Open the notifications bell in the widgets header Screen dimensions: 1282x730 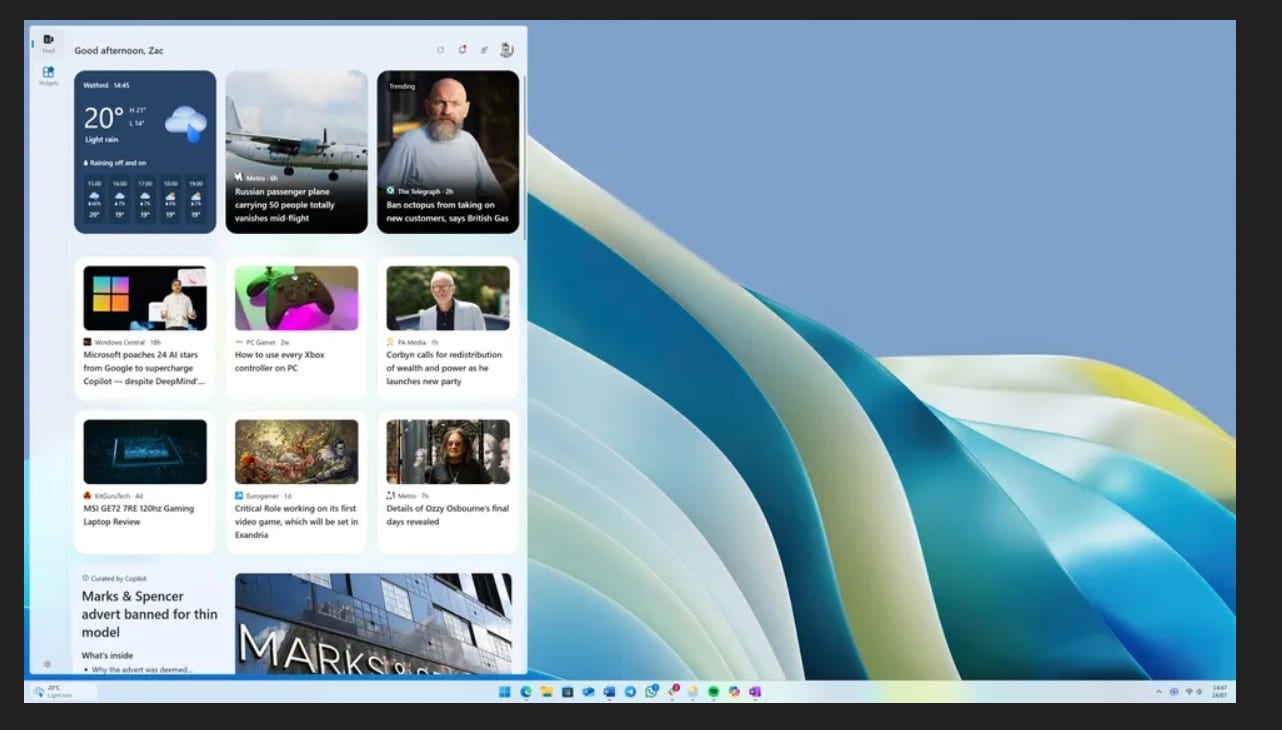click(x=463, y=48)
